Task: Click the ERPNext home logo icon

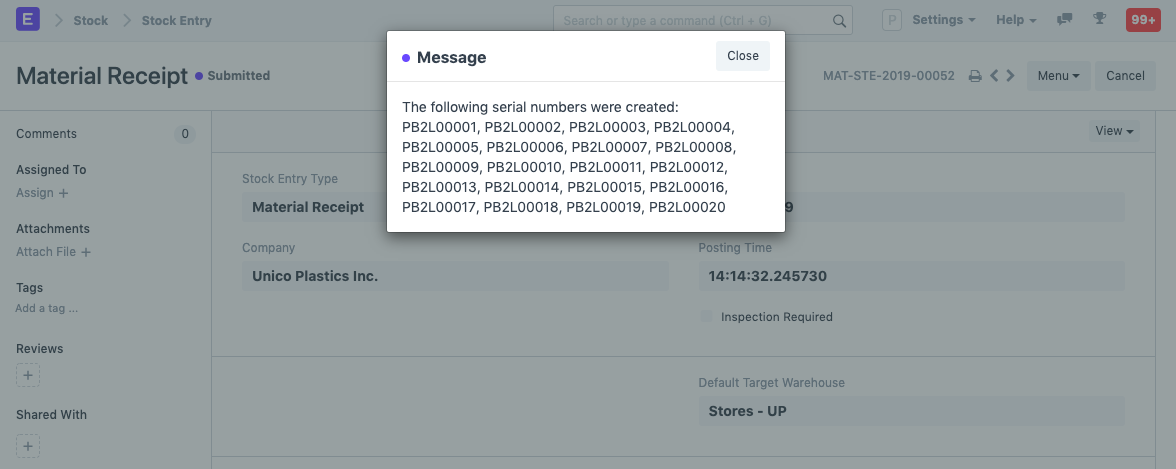Action: (28, 20)
